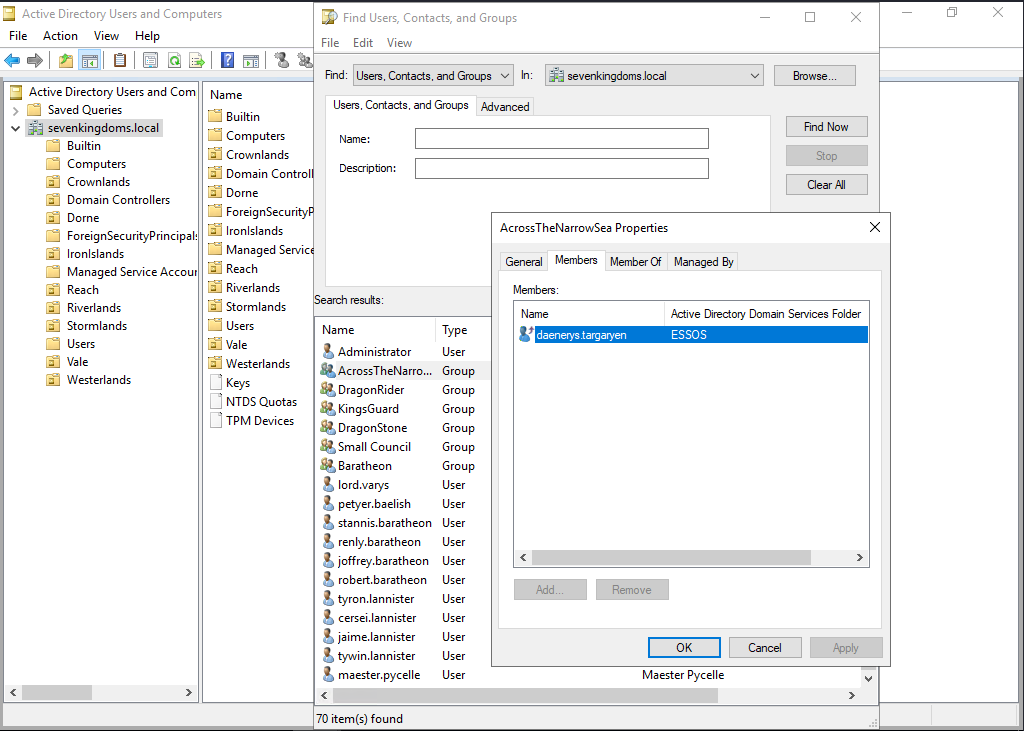This screenshot has width=1024, height=731.
Task: Open the Action menu
Action: tap(60, 36)
